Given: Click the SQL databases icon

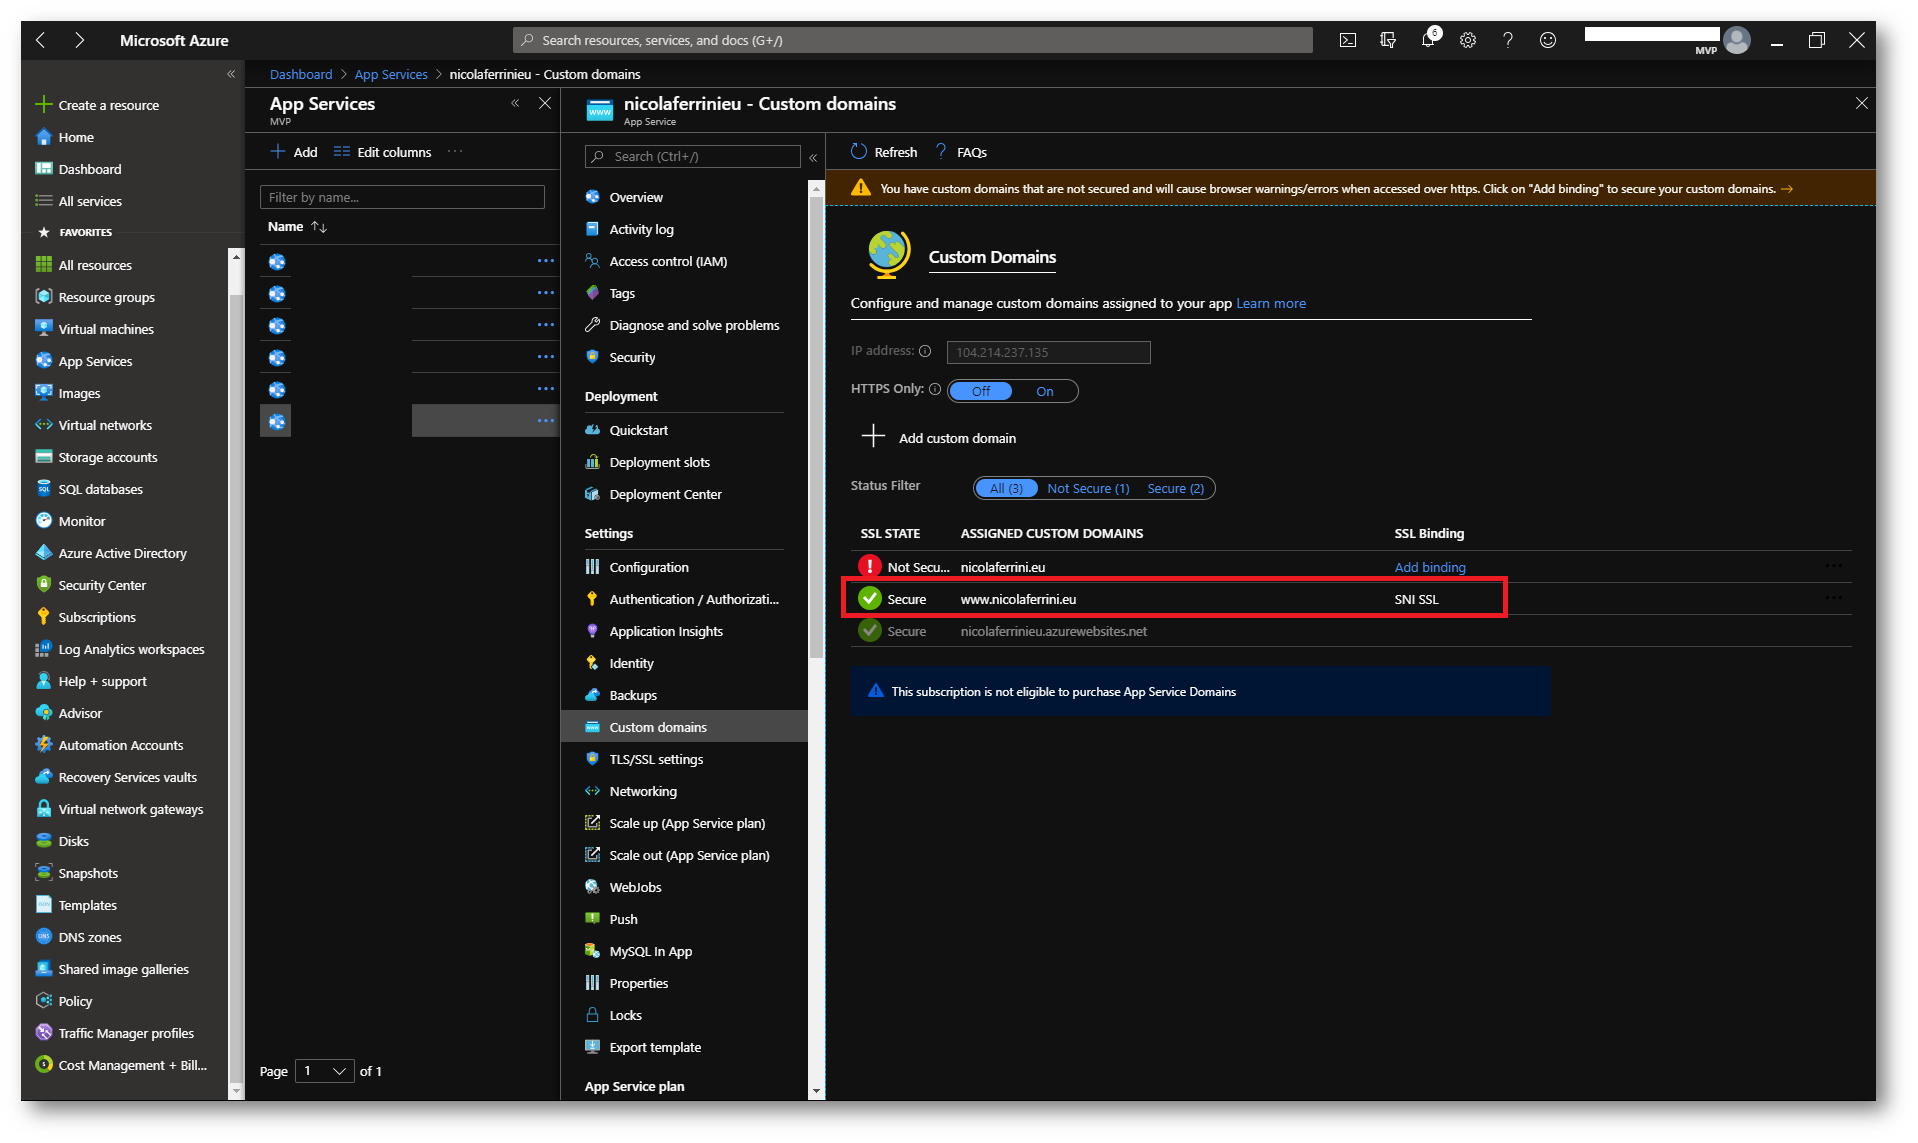Looking at the screenshot, I should click(x=43, y=489).
